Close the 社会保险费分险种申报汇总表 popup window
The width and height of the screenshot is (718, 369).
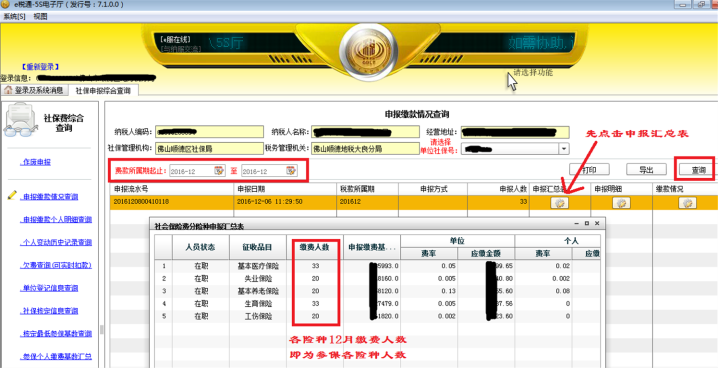pos(597,223)
